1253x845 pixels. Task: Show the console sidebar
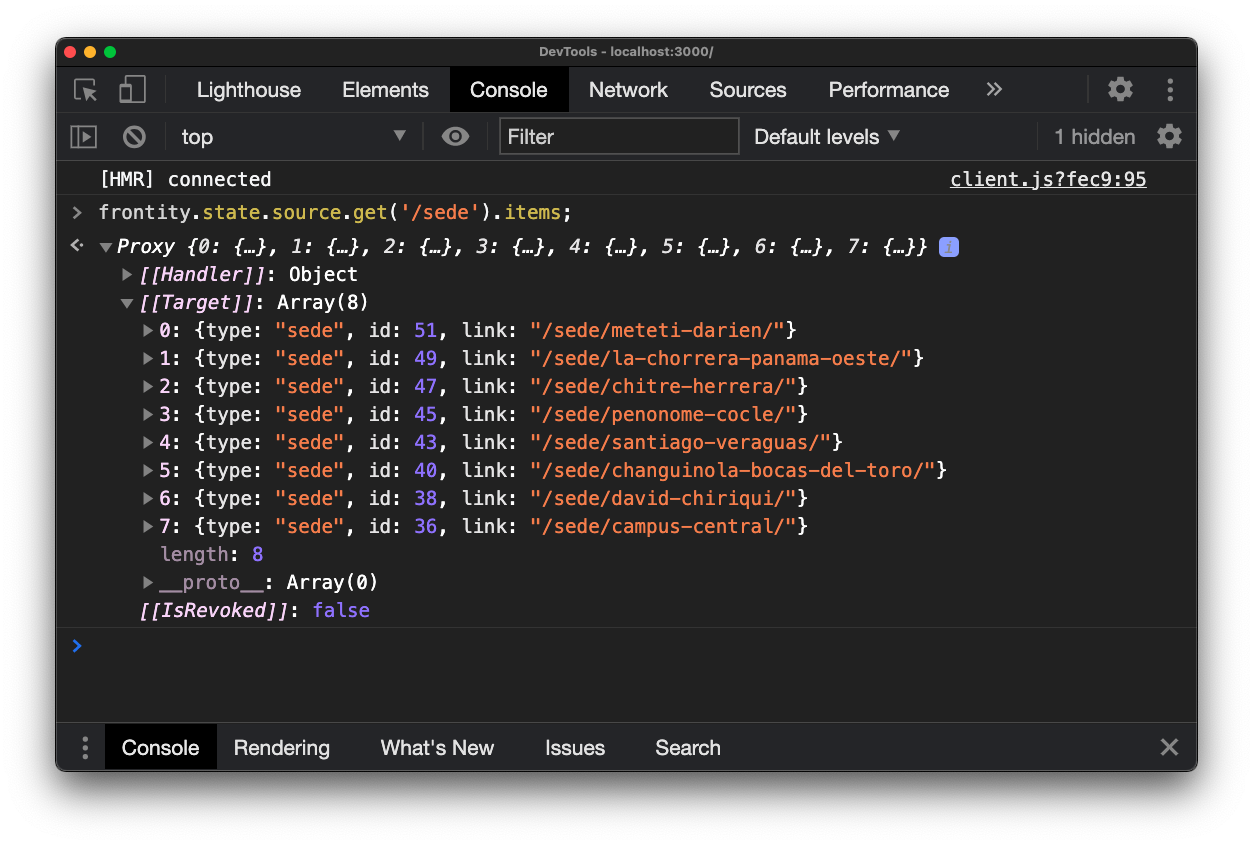[x=83, y=137]
